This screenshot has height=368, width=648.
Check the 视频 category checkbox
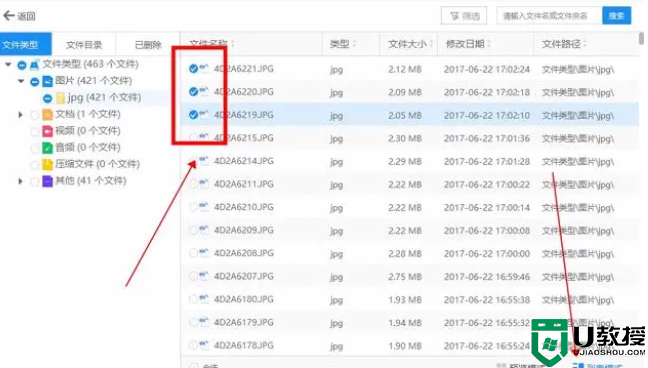pyautogui.click(x=35, y=131)
